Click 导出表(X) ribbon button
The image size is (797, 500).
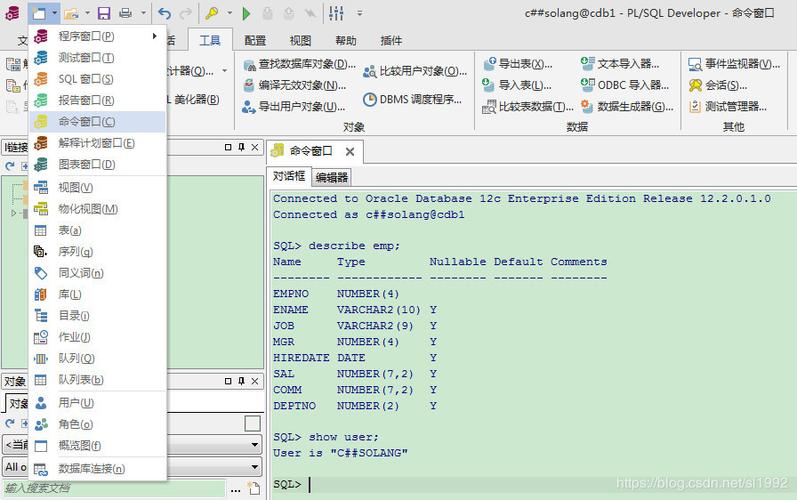pyautogui.click(x=518, y=64)
